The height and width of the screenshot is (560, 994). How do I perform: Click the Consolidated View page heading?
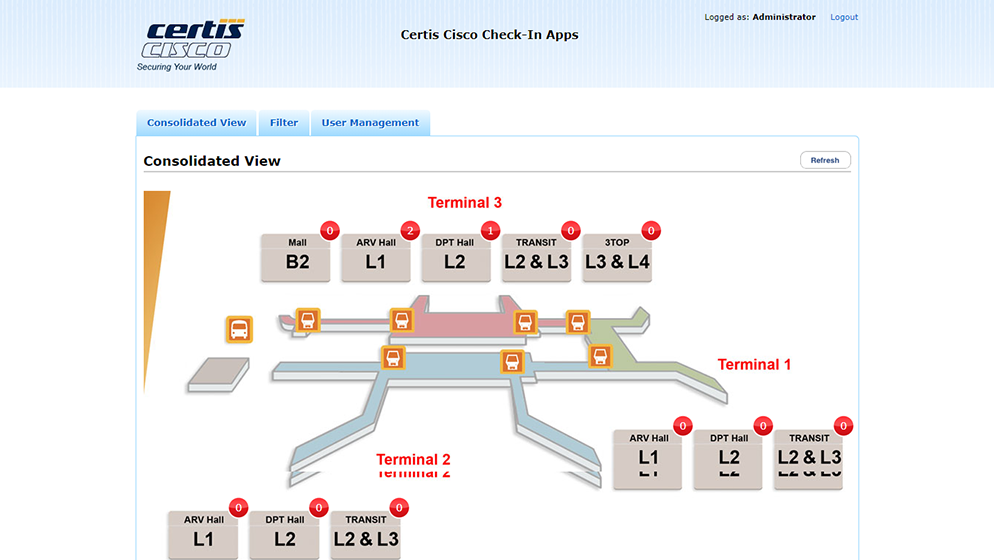(x=212, y=161)
